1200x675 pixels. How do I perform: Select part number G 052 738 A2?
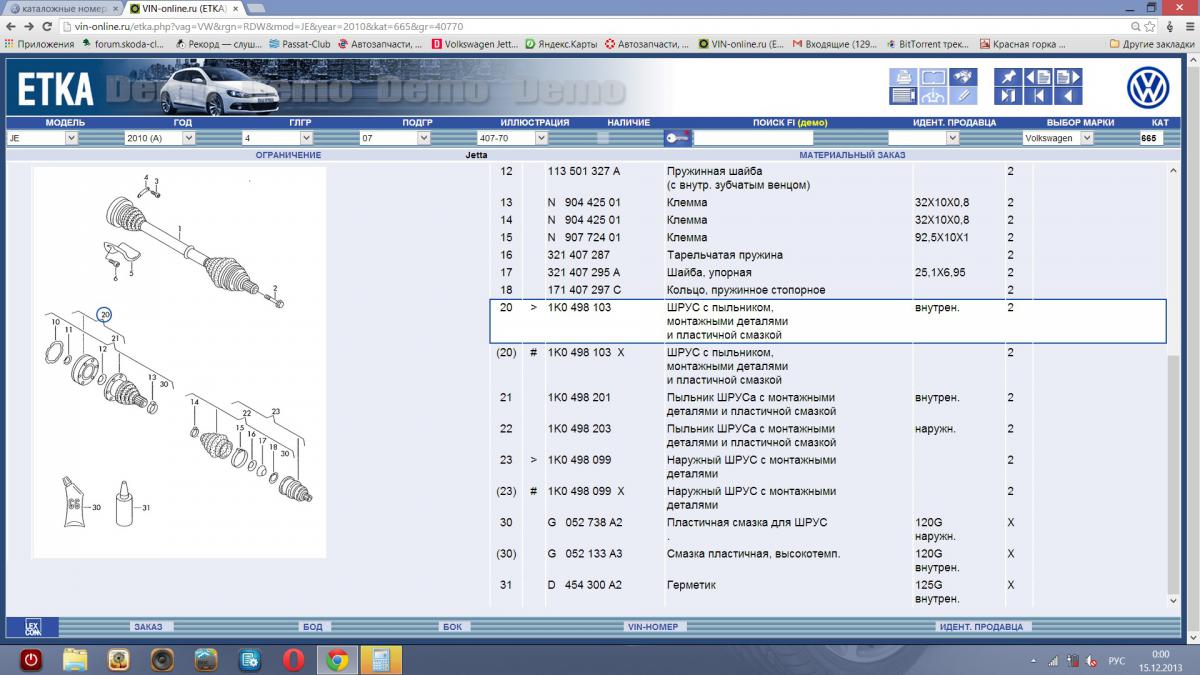[x=585, y=522]
